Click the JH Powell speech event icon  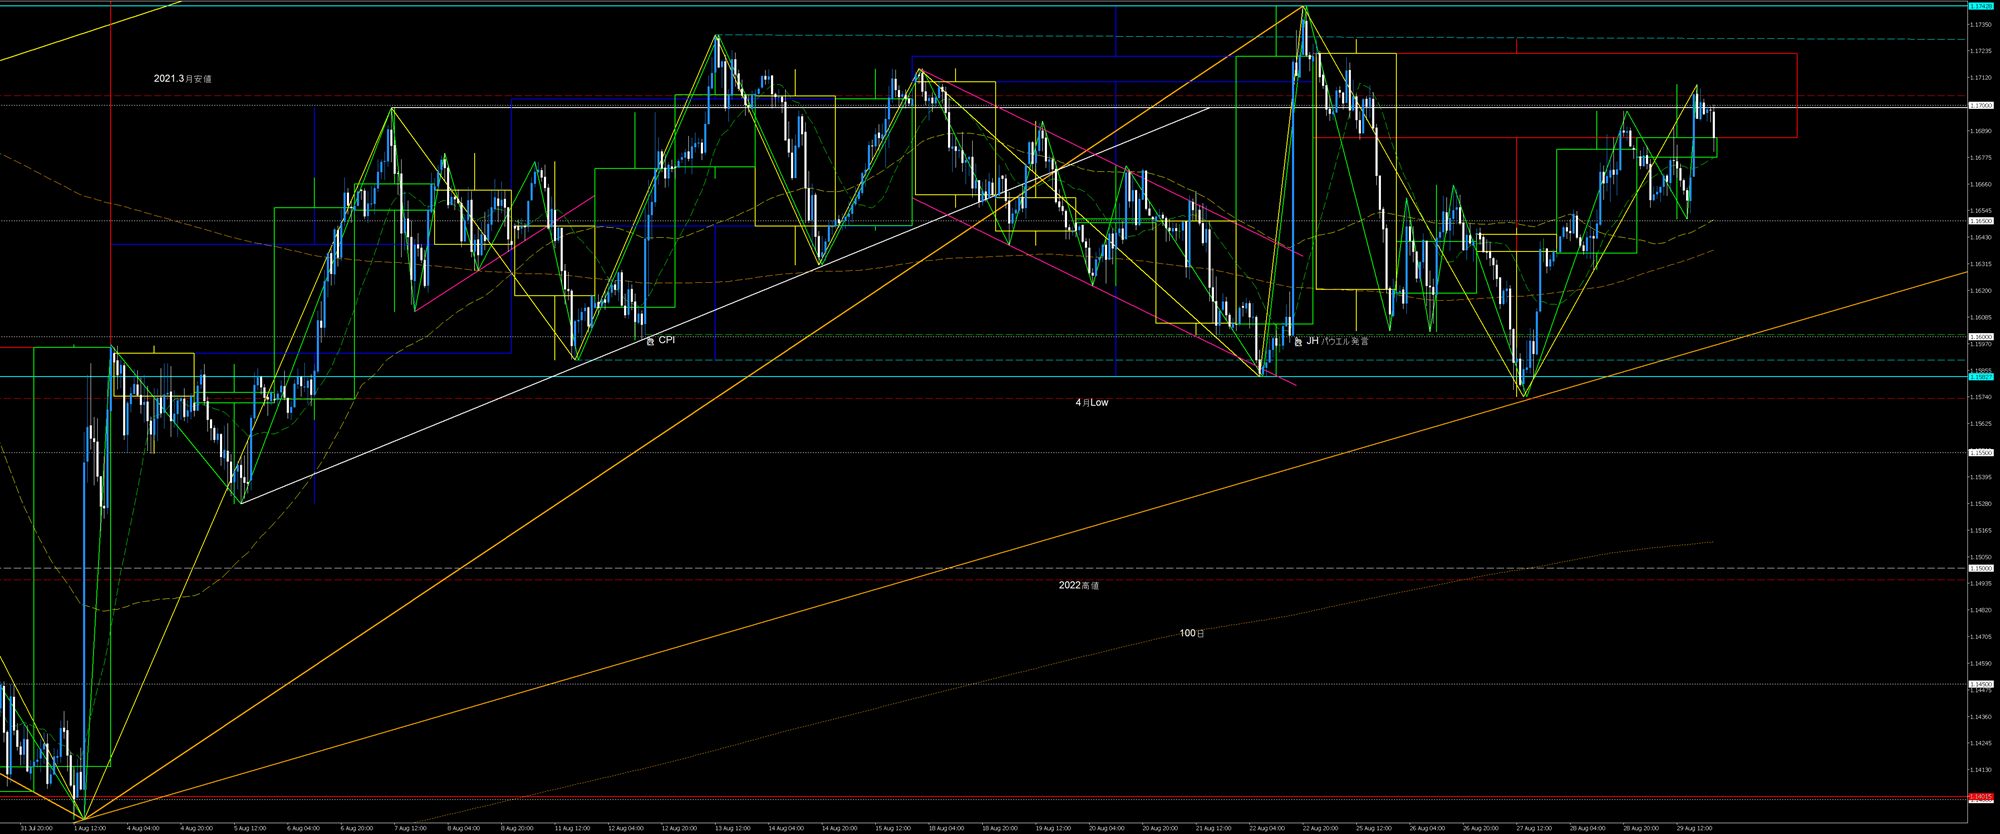(x=1298, y=342)
